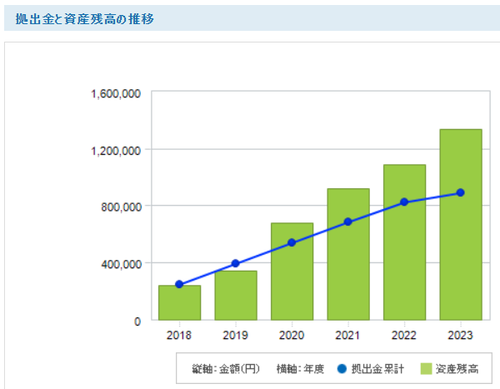Screen dimensions: 500x389
Task: Click the blue data point for 2019
Action: point(235,263)
